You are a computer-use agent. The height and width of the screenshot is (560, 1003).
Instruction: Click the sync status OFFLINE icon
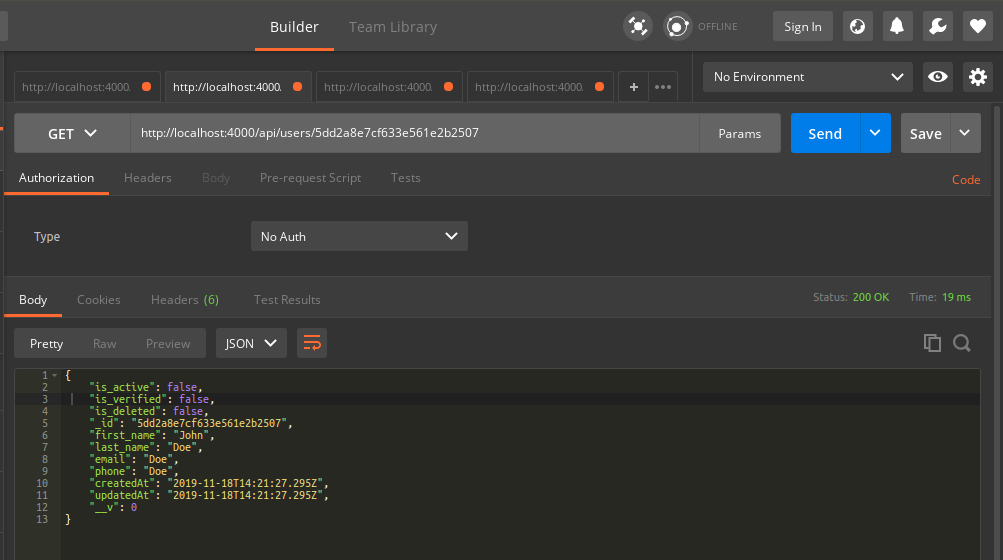677,26
